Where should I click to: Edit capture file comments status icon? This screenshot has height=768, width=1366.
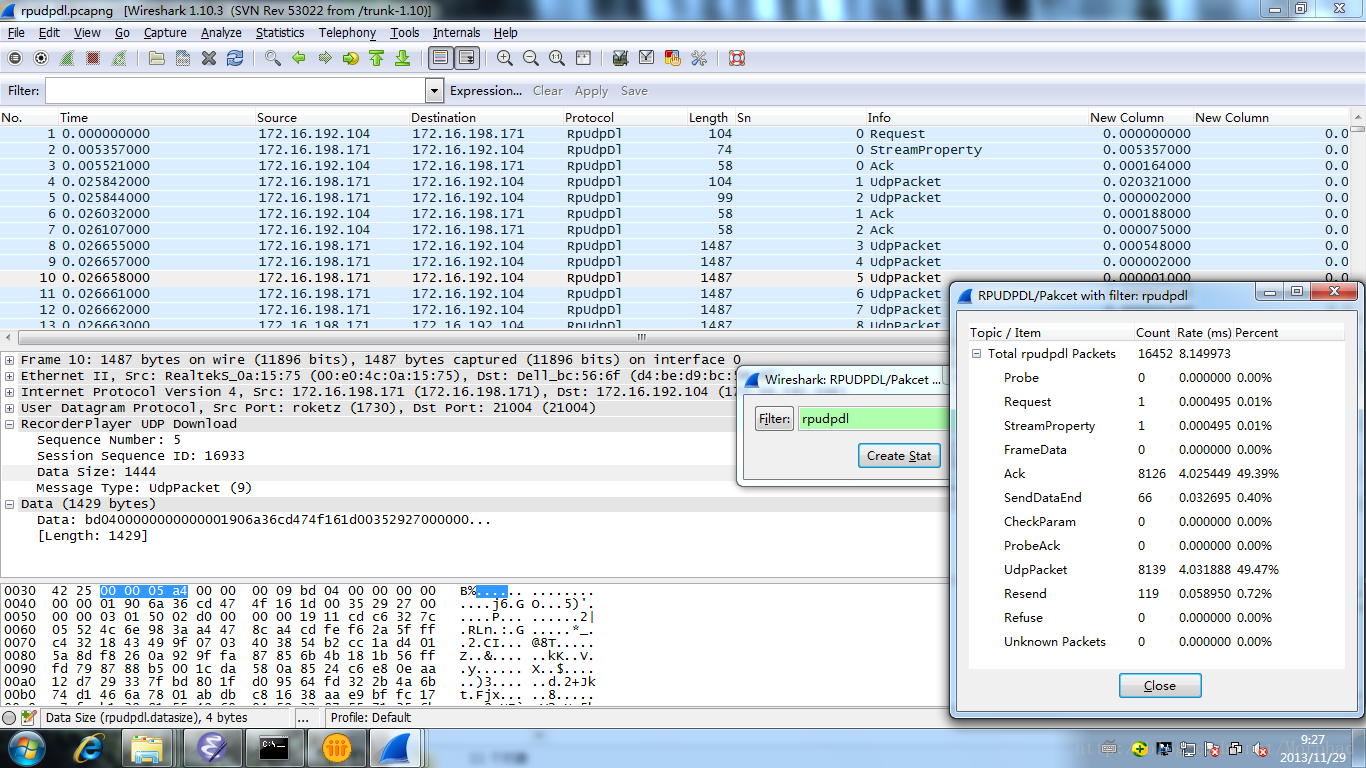coord(28,718)
